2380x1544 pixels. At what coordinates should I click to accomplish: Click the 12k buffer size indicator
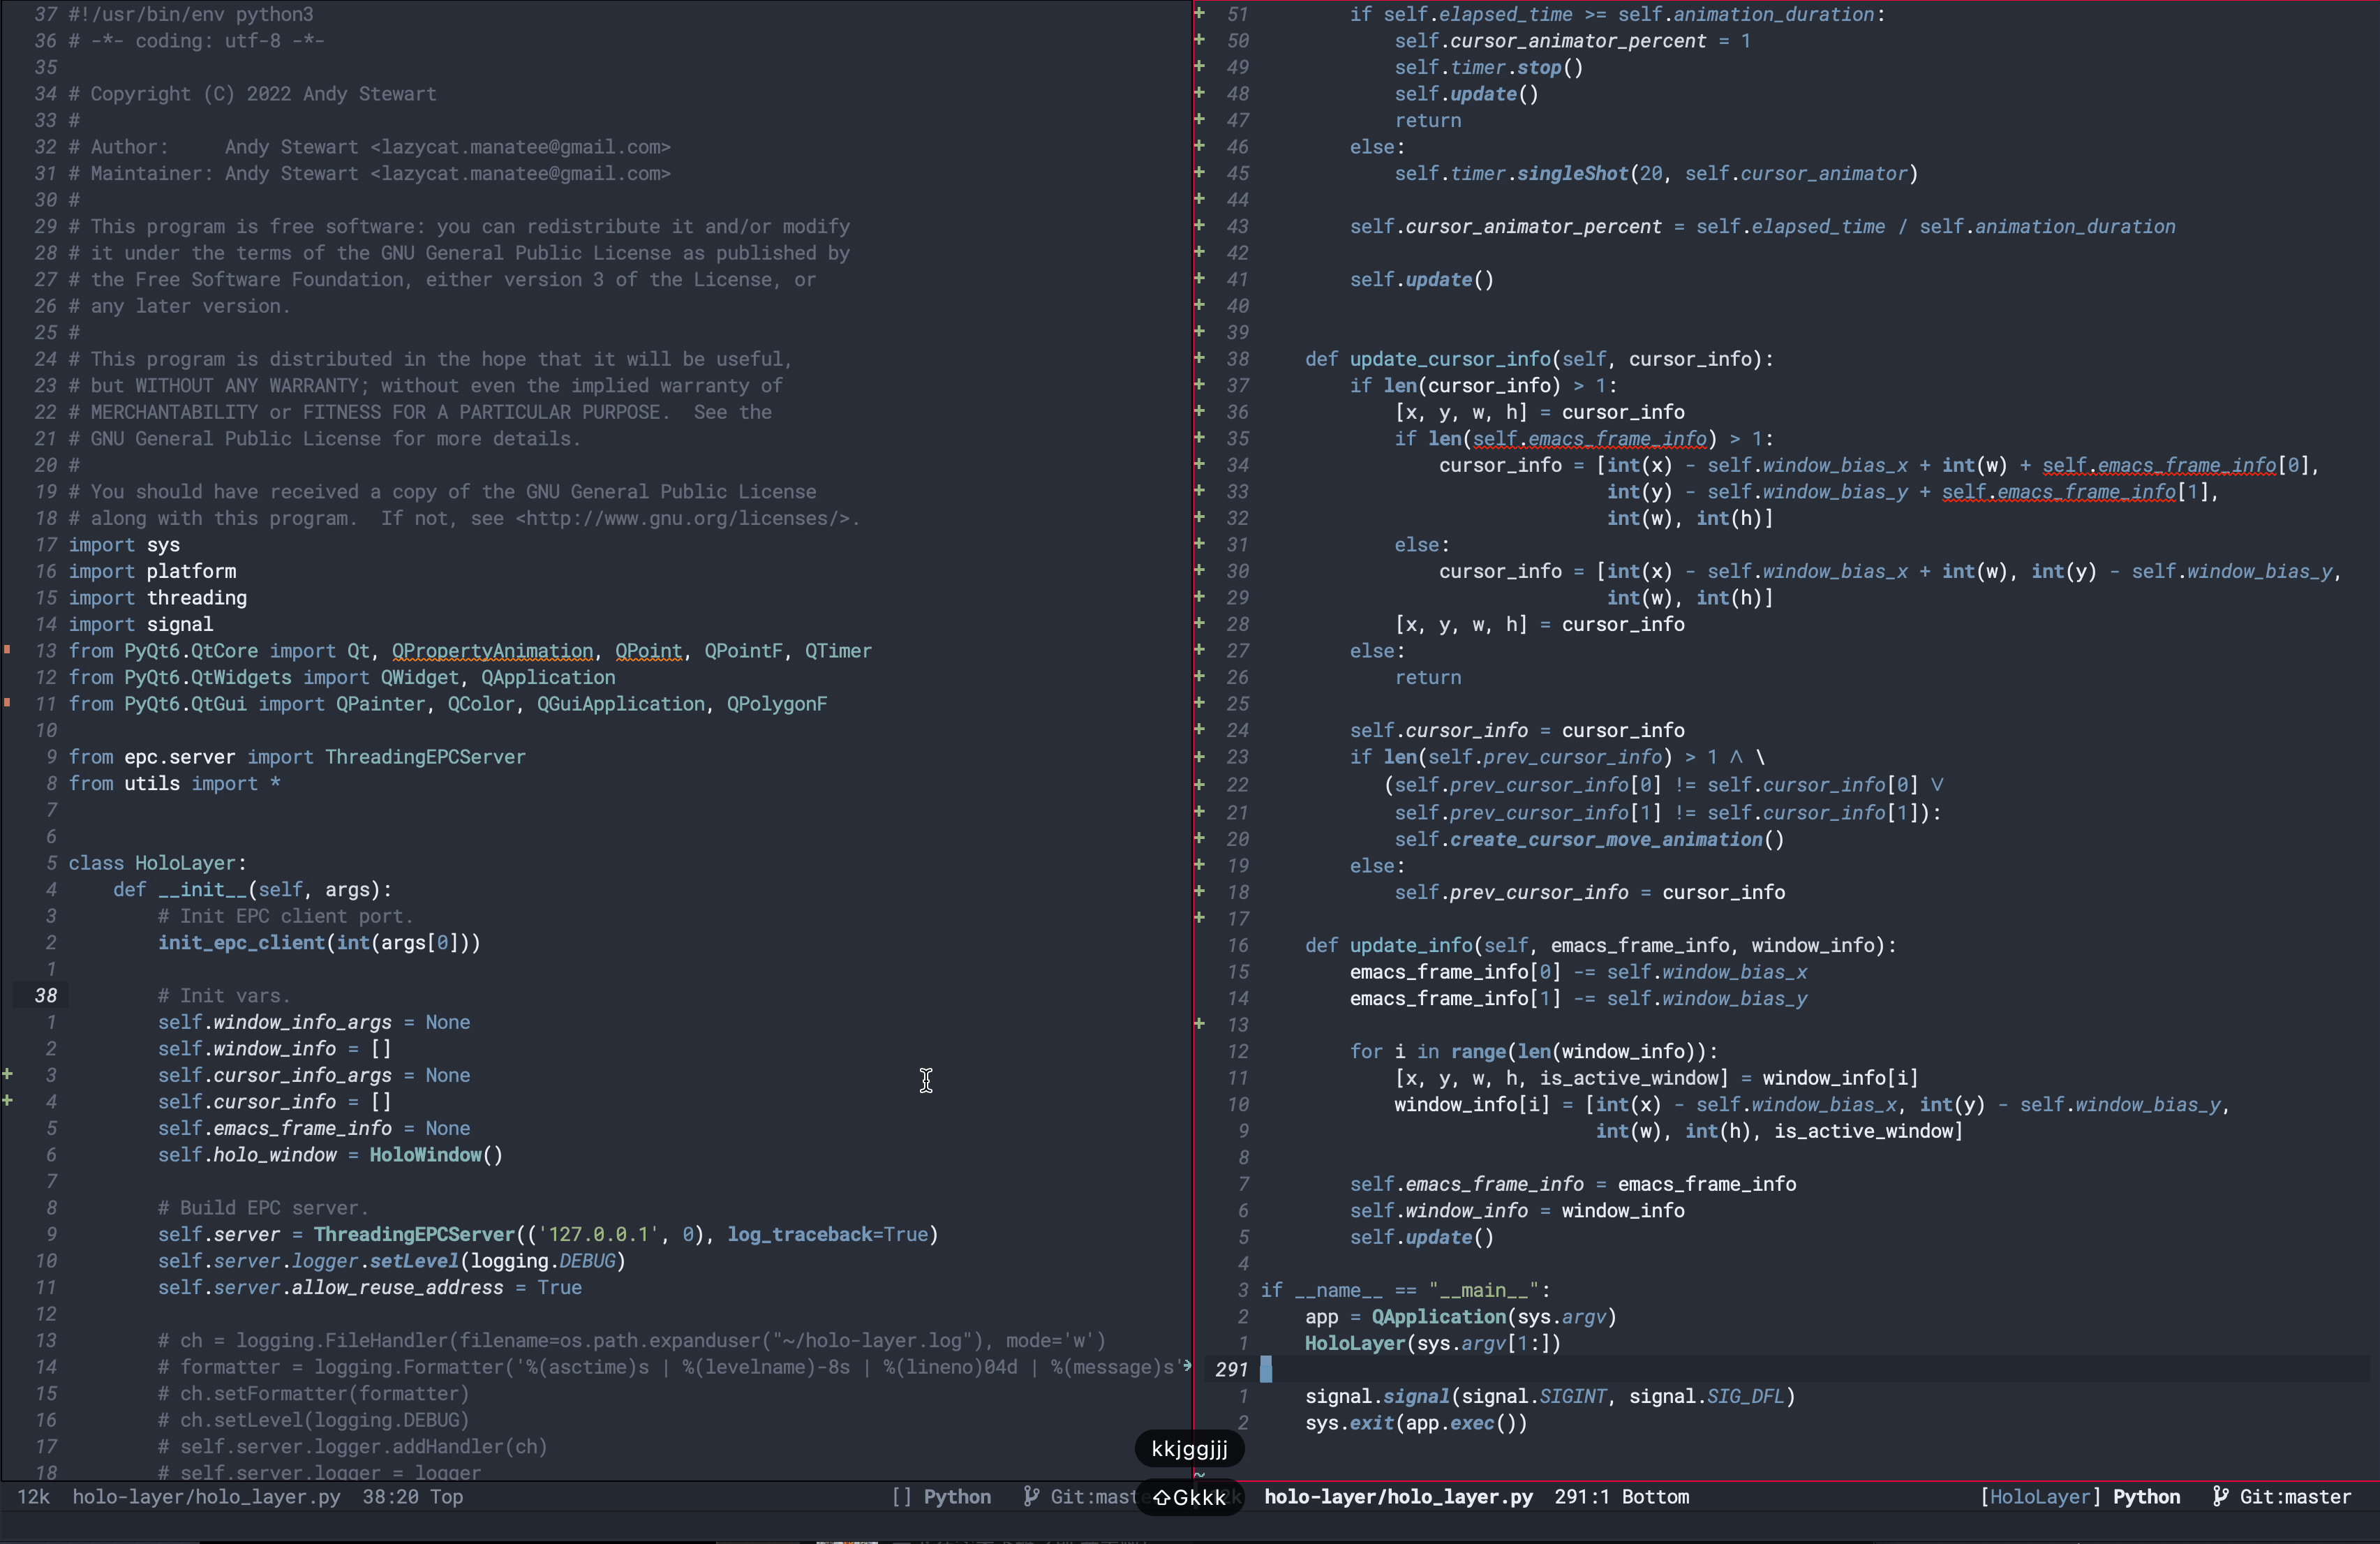point(33,1496)
